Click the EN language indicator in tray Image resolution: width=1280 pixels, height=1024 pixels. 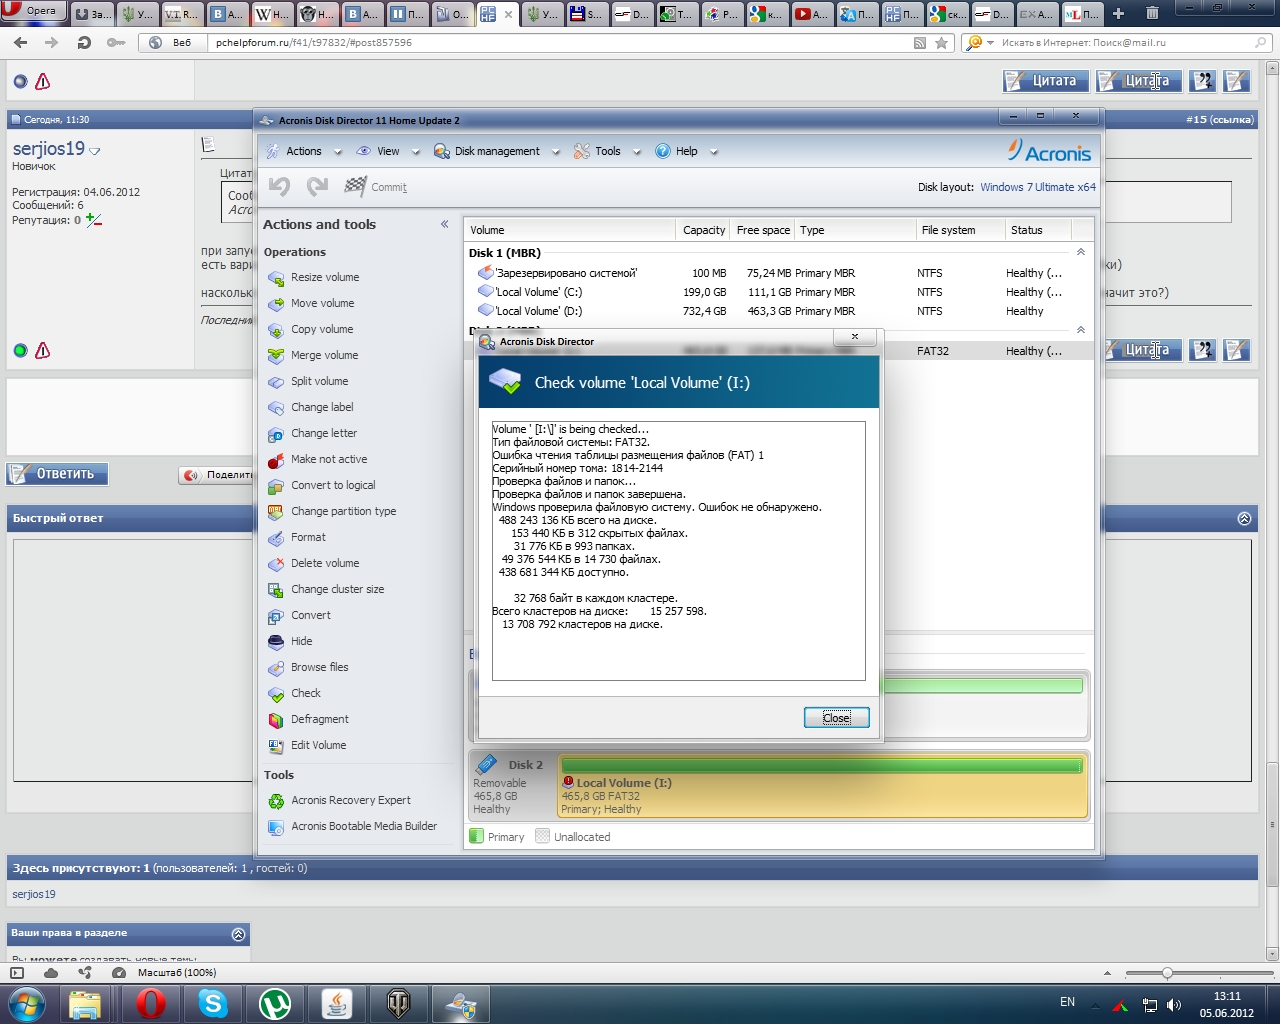tap(1067, 1002)
